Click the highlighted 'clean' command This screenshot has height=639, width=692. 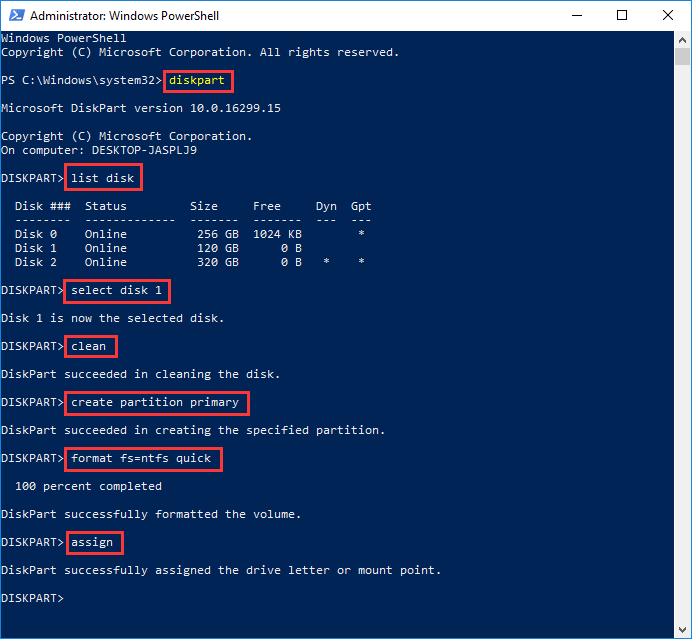pyautogui.click(x=90, y=347)
